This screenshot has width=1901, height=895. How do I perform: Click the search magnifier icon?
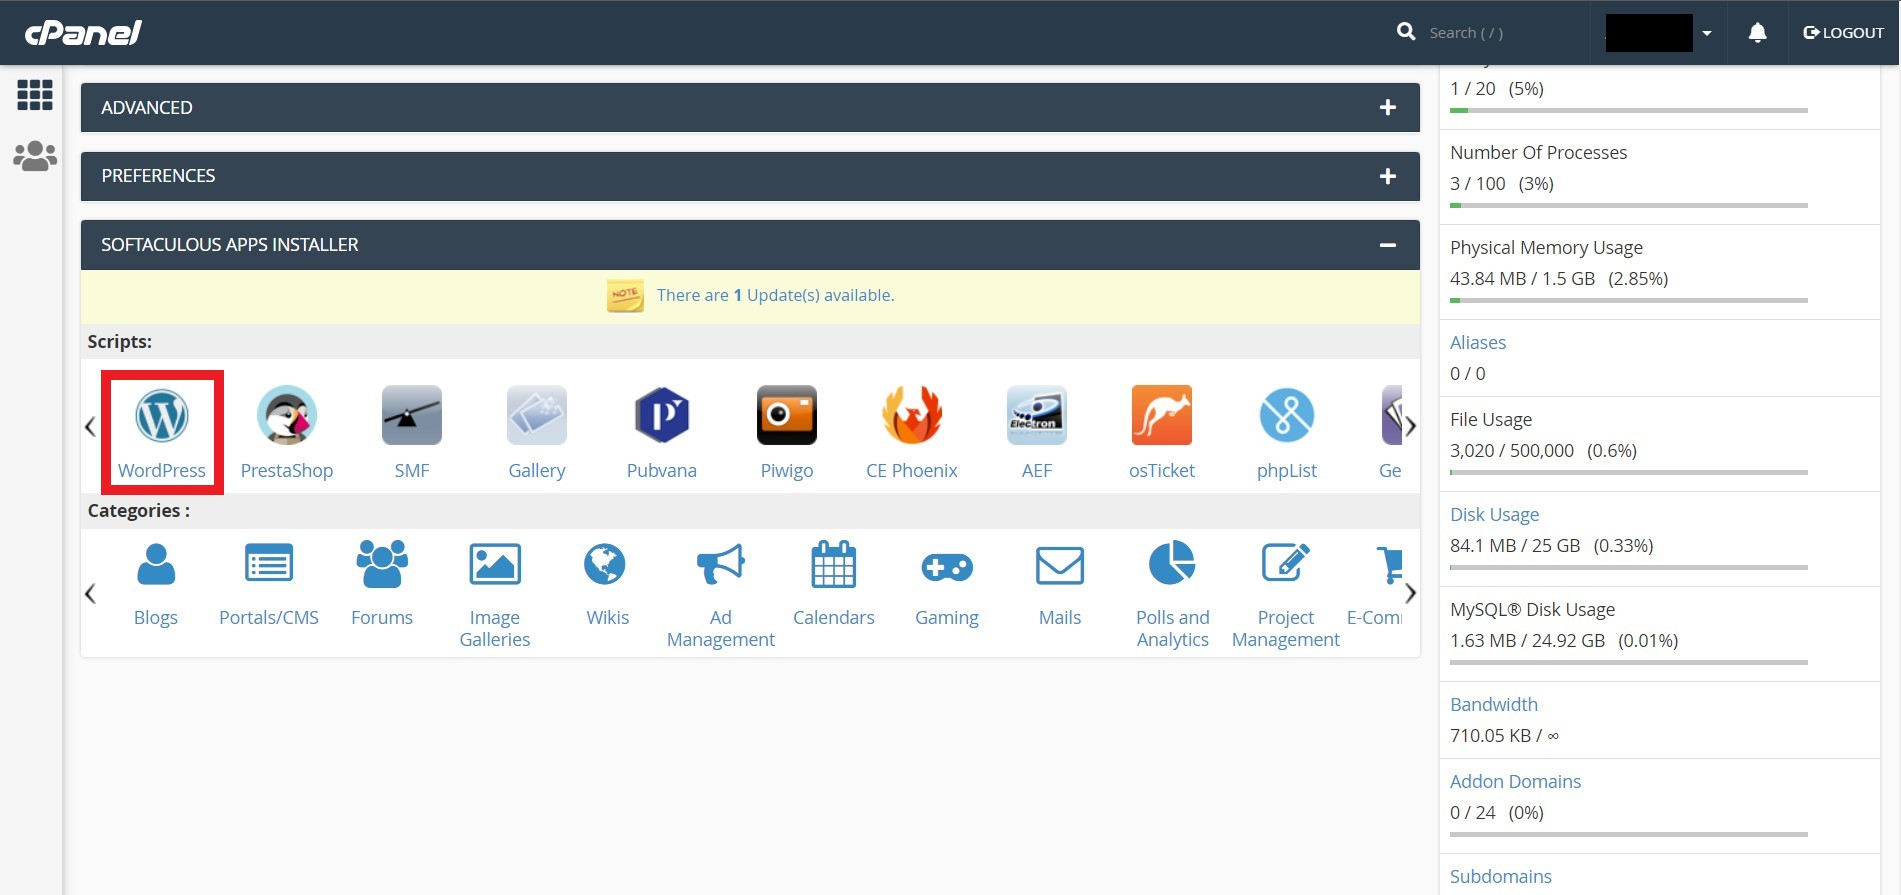[1406, 32]
